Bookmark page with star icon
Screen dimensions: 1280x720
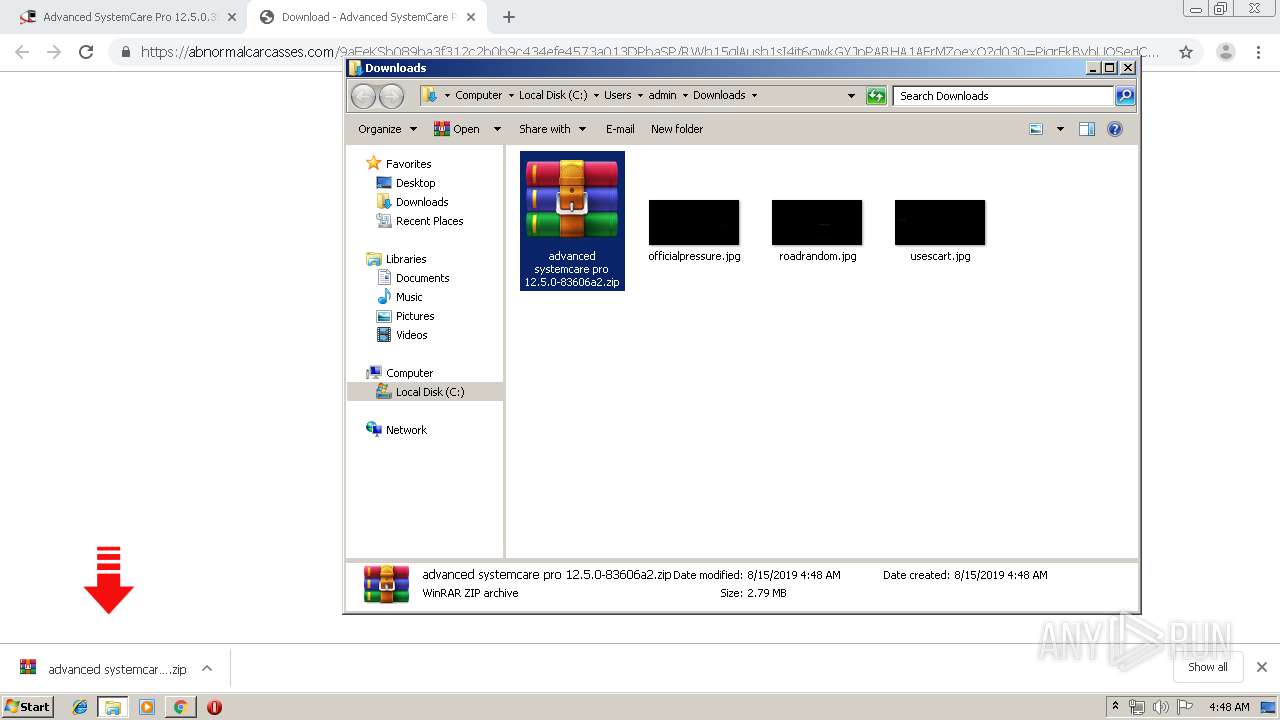click(x=1186, y=52)
